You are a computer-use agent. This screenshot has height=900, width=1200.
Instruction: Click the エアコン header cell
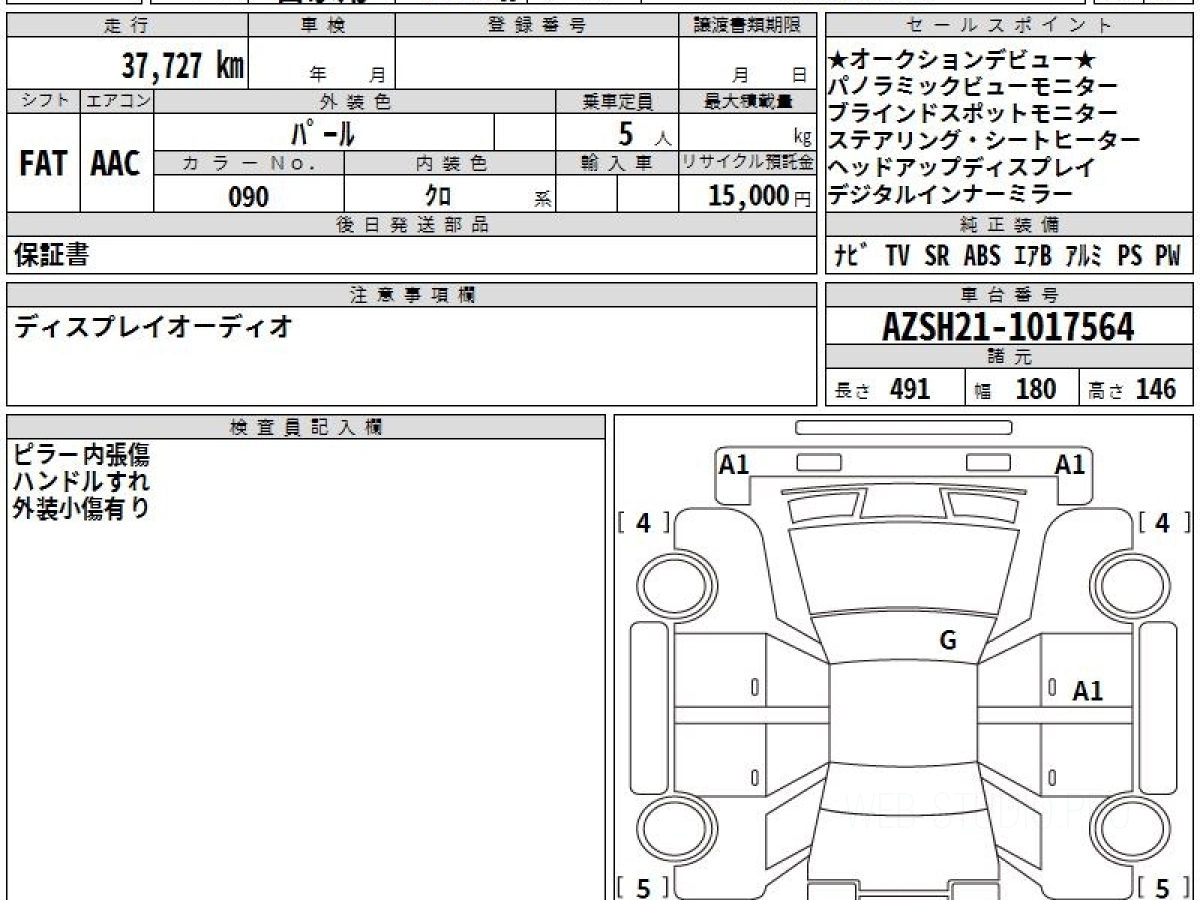pyautogui.click(x=116, y=101)
